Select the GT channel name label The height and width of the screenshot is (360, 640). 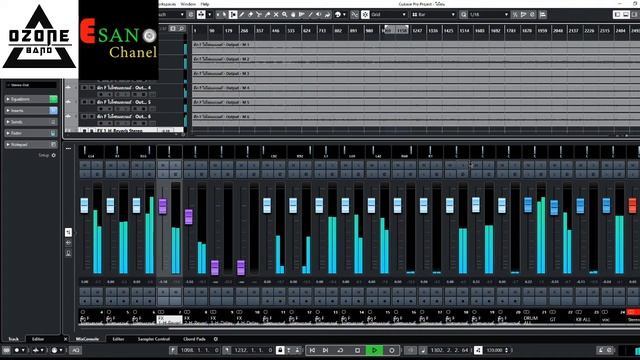coord(553,319)
